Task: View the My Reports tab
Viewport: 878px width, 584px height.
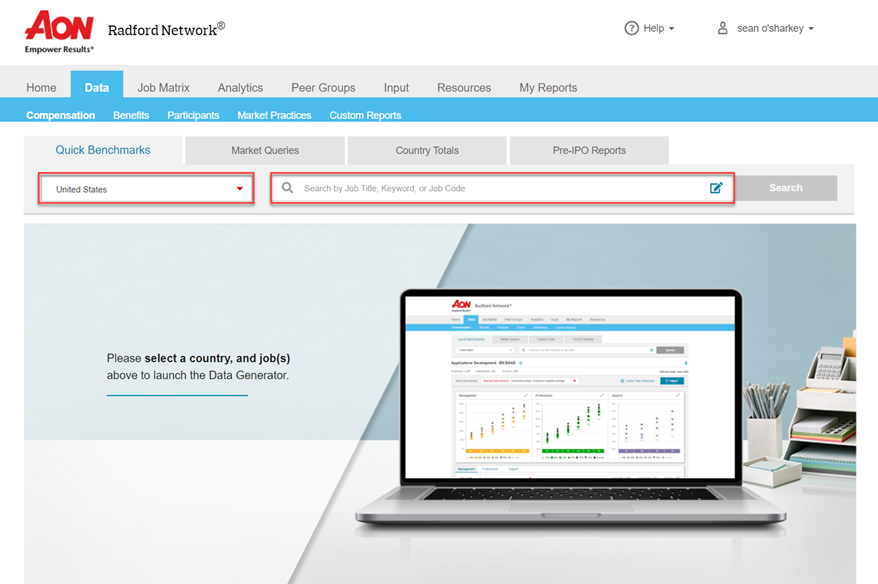Action: 548,88
